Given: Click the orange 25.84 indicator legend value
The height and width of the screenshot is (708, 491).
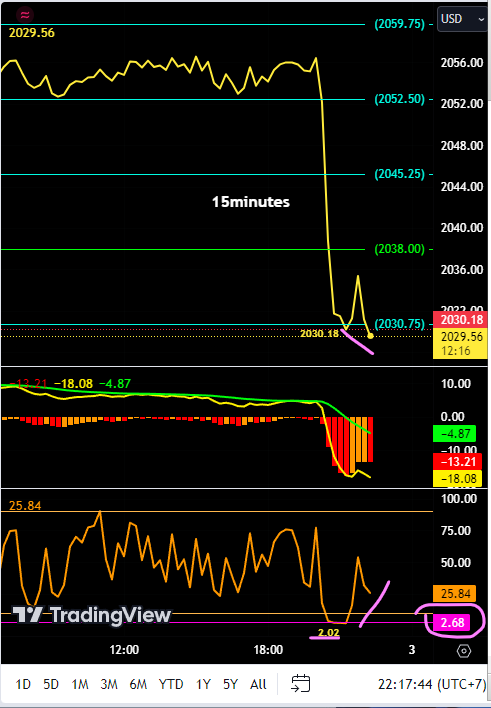Looking at the screenshot, I should (x=25, y=506).
